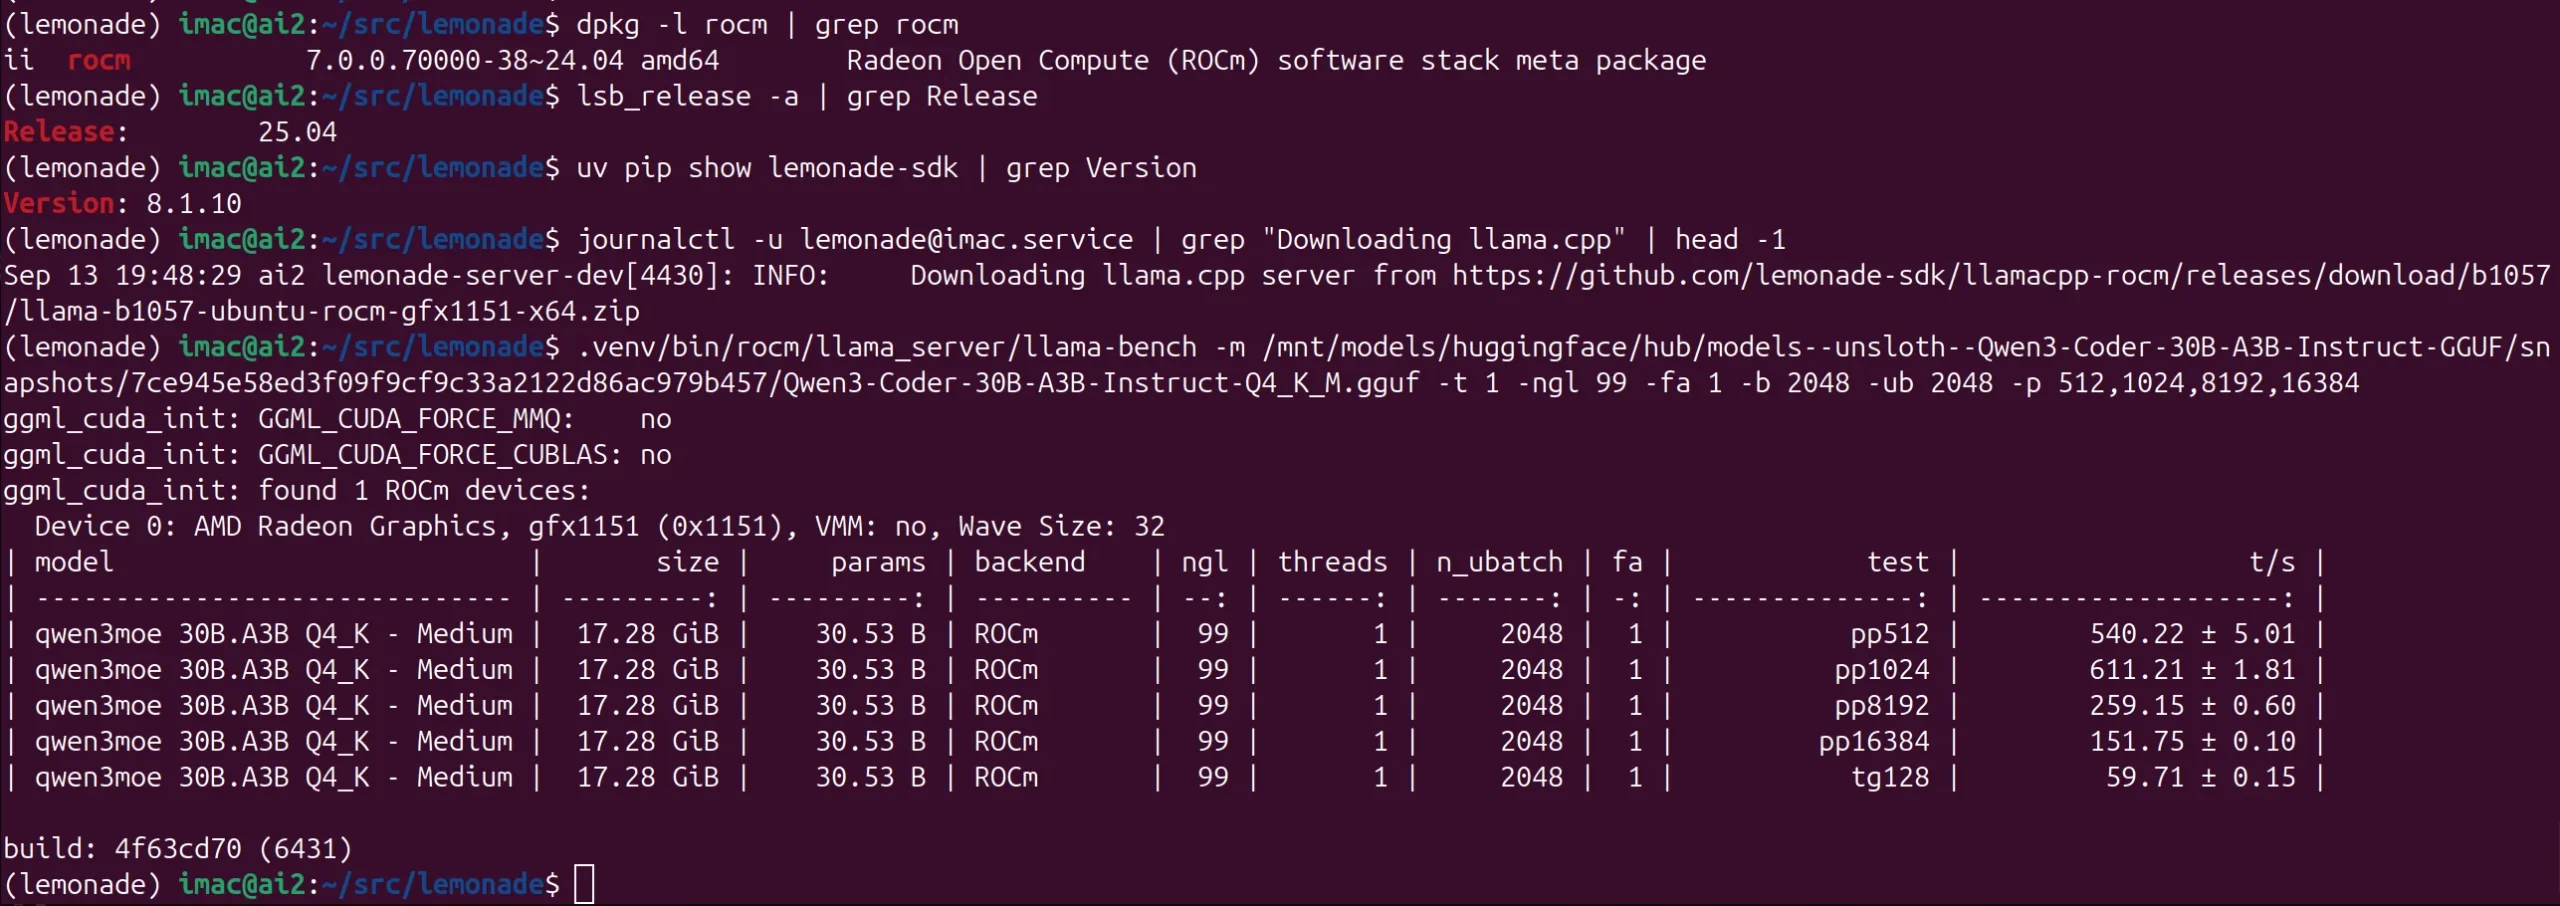This screenshot has width=2560, height=906.
Task: Select the "tg128" test cell
Action: click(1889, 778)
